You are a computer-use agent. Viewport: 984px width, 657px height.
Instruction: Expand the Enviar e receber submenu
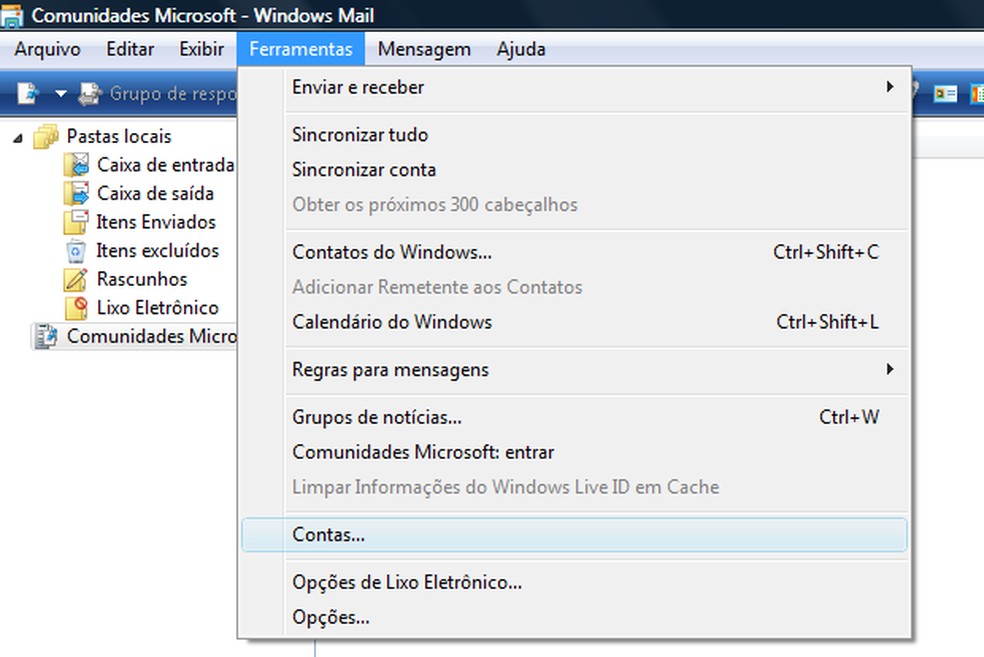890,87
